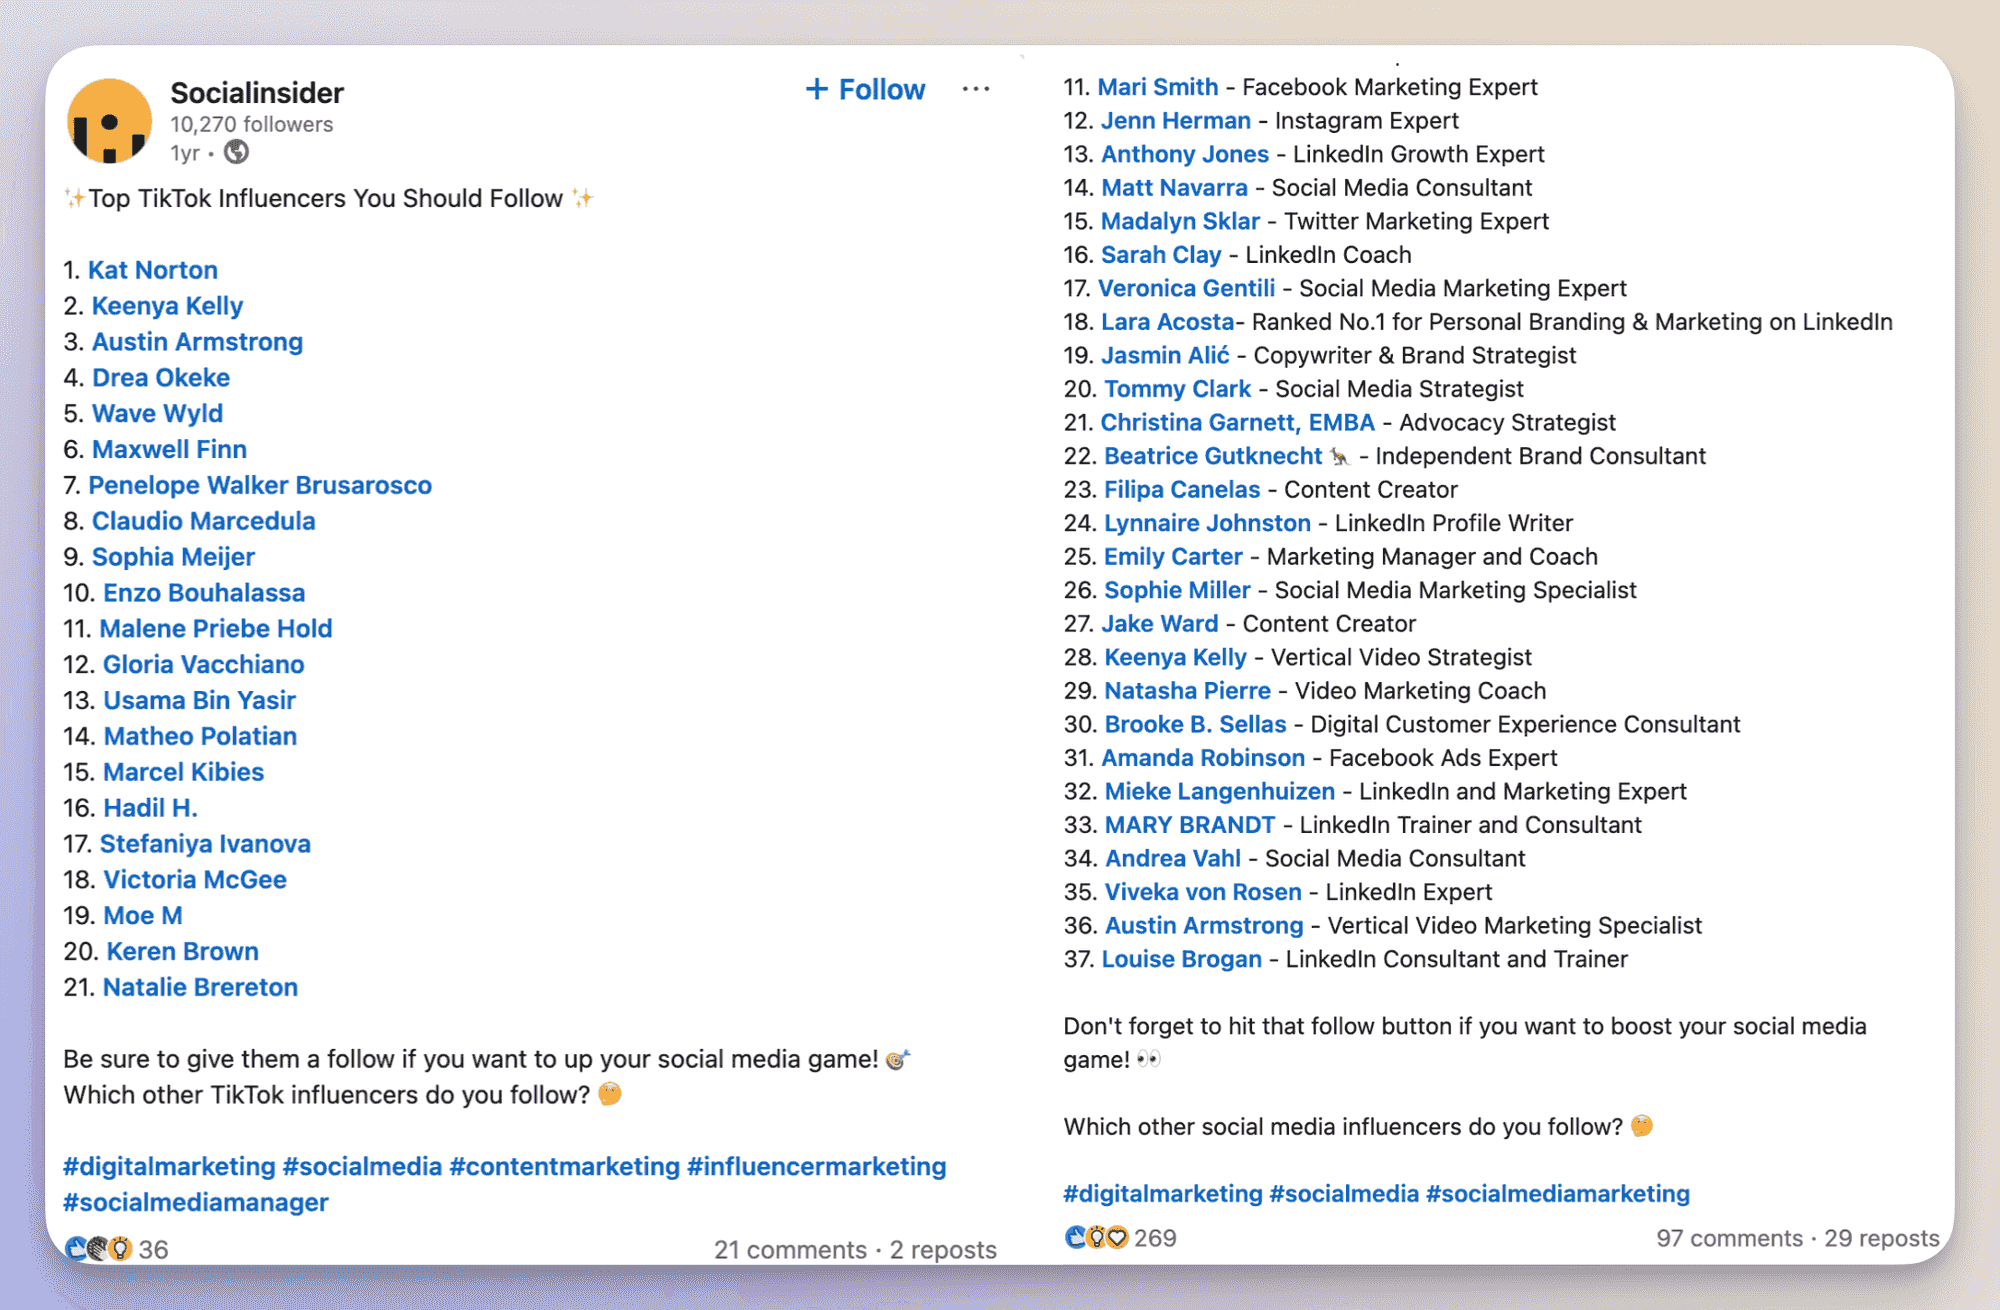
Task: Open Enzo Bouhalassa's profile
Action: (204, 593)
